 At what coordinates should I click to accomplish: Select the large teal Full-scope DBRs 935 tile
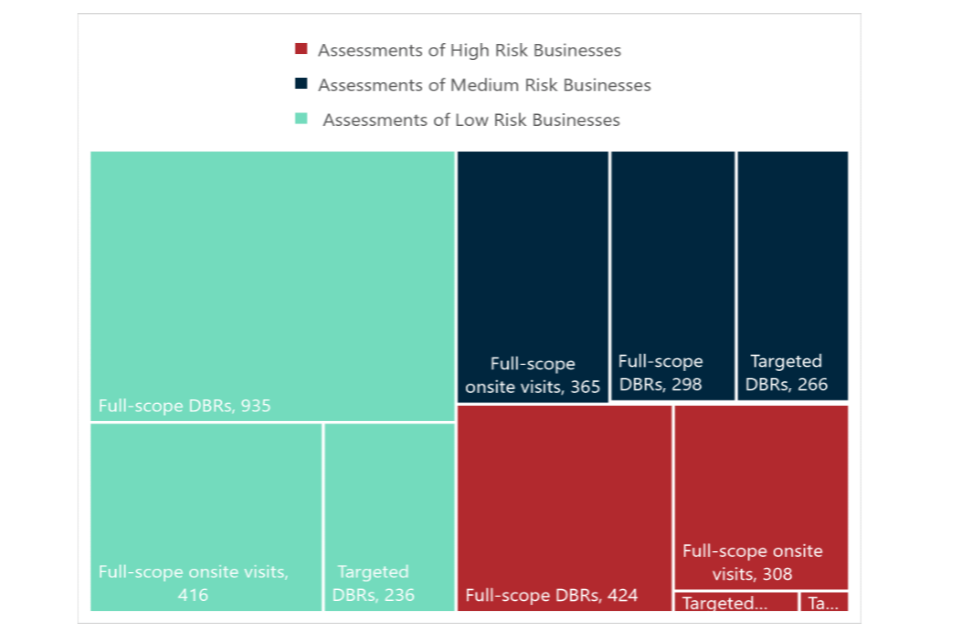272,285
